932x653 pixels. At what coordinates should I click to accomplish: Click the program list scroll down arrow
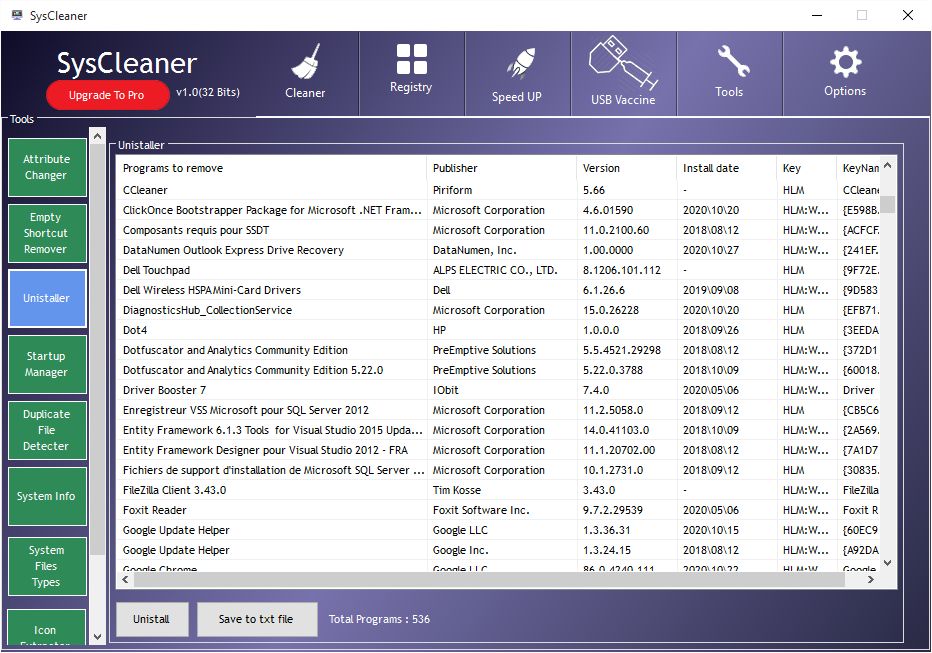[887, 563]
